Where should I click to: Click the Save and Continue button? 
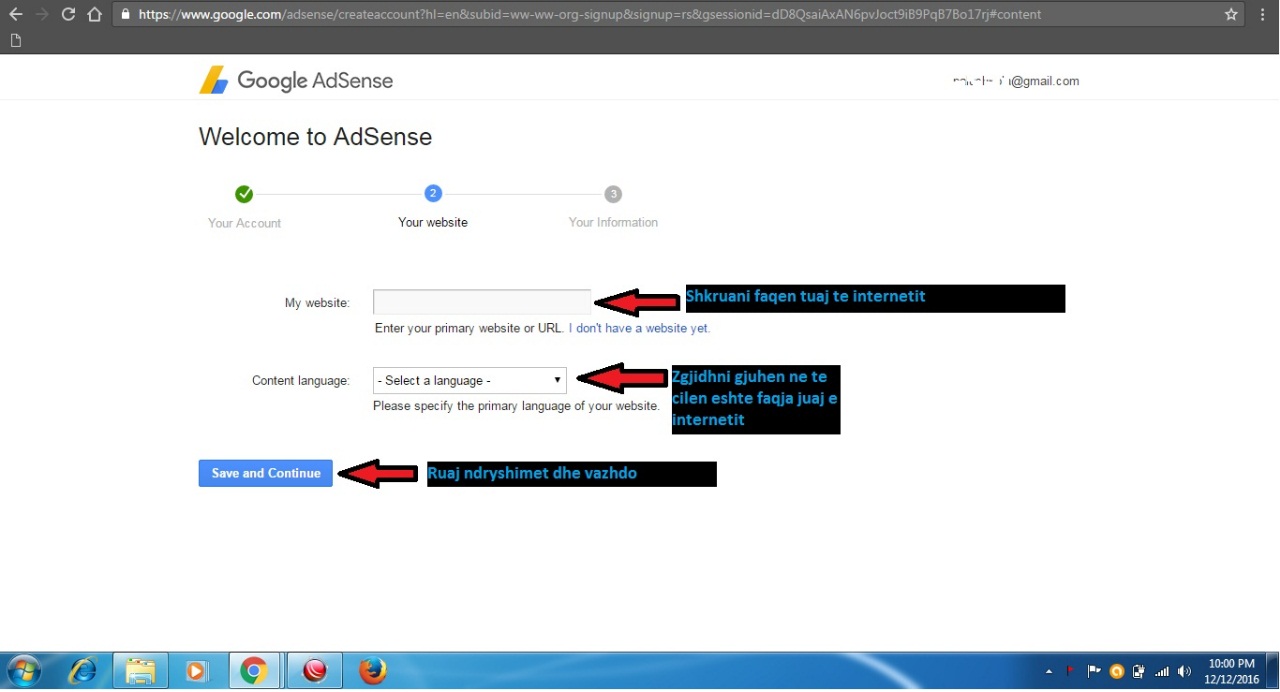(266, 473)
